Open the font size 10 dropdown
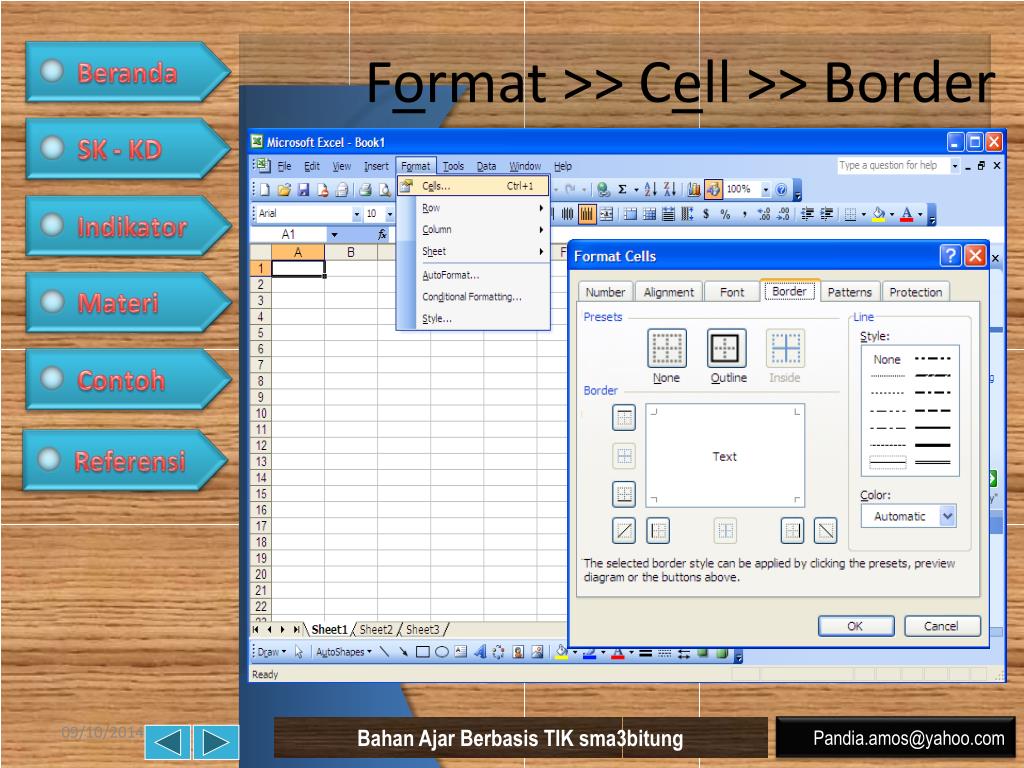This screenshot has height=768, width=1024. pyautogui.click(x=390, y=214)
